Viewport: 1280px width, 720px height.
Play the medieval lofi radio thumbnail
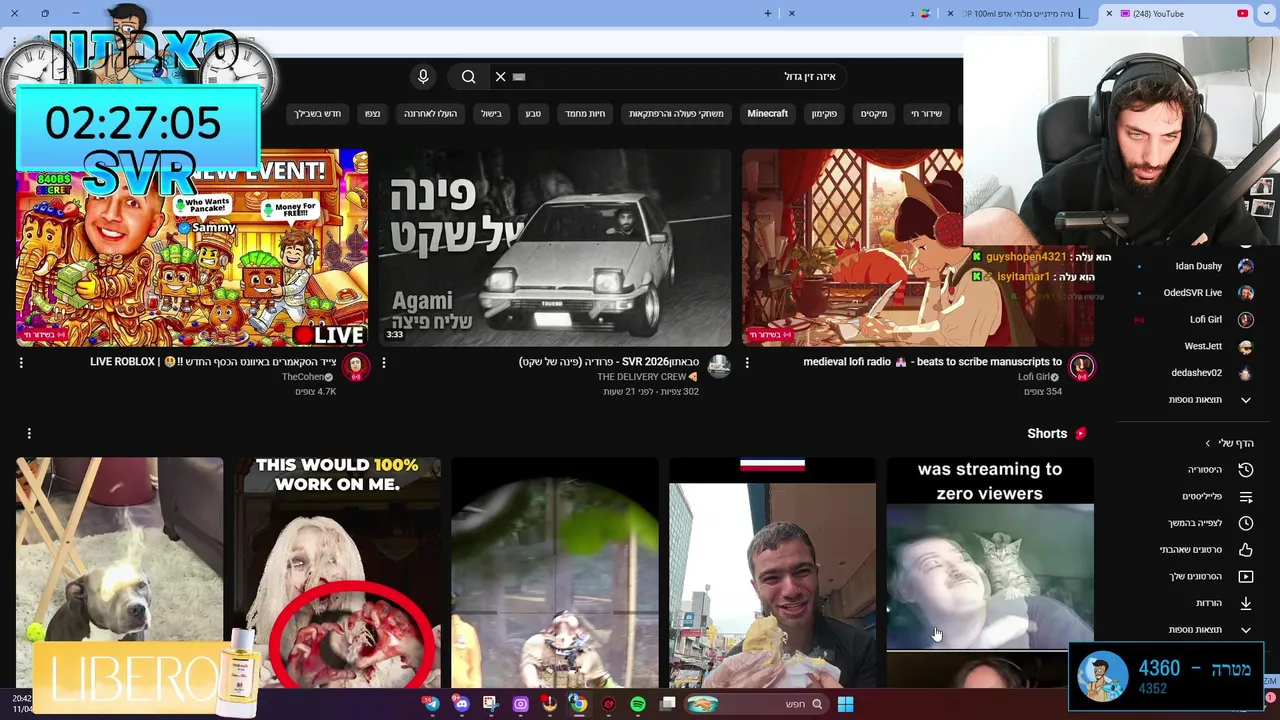(918, 248)
